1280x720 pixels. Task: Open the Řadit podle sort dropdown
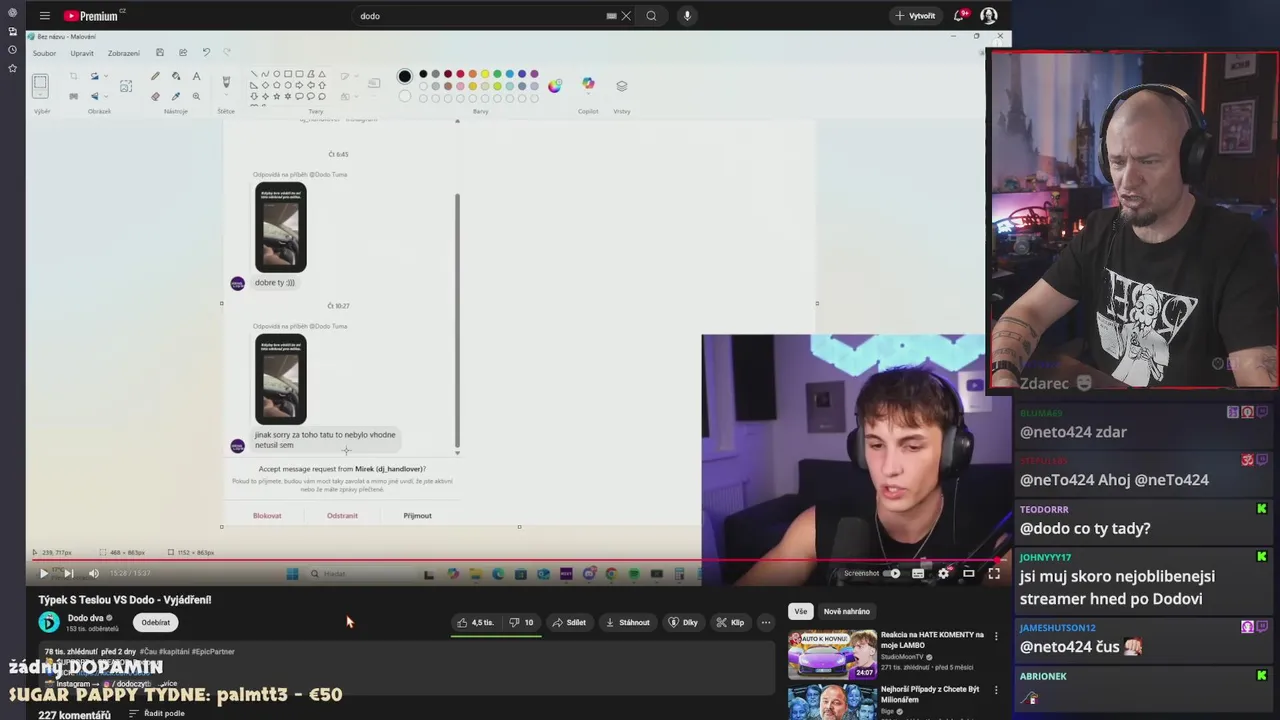point(157,714)
